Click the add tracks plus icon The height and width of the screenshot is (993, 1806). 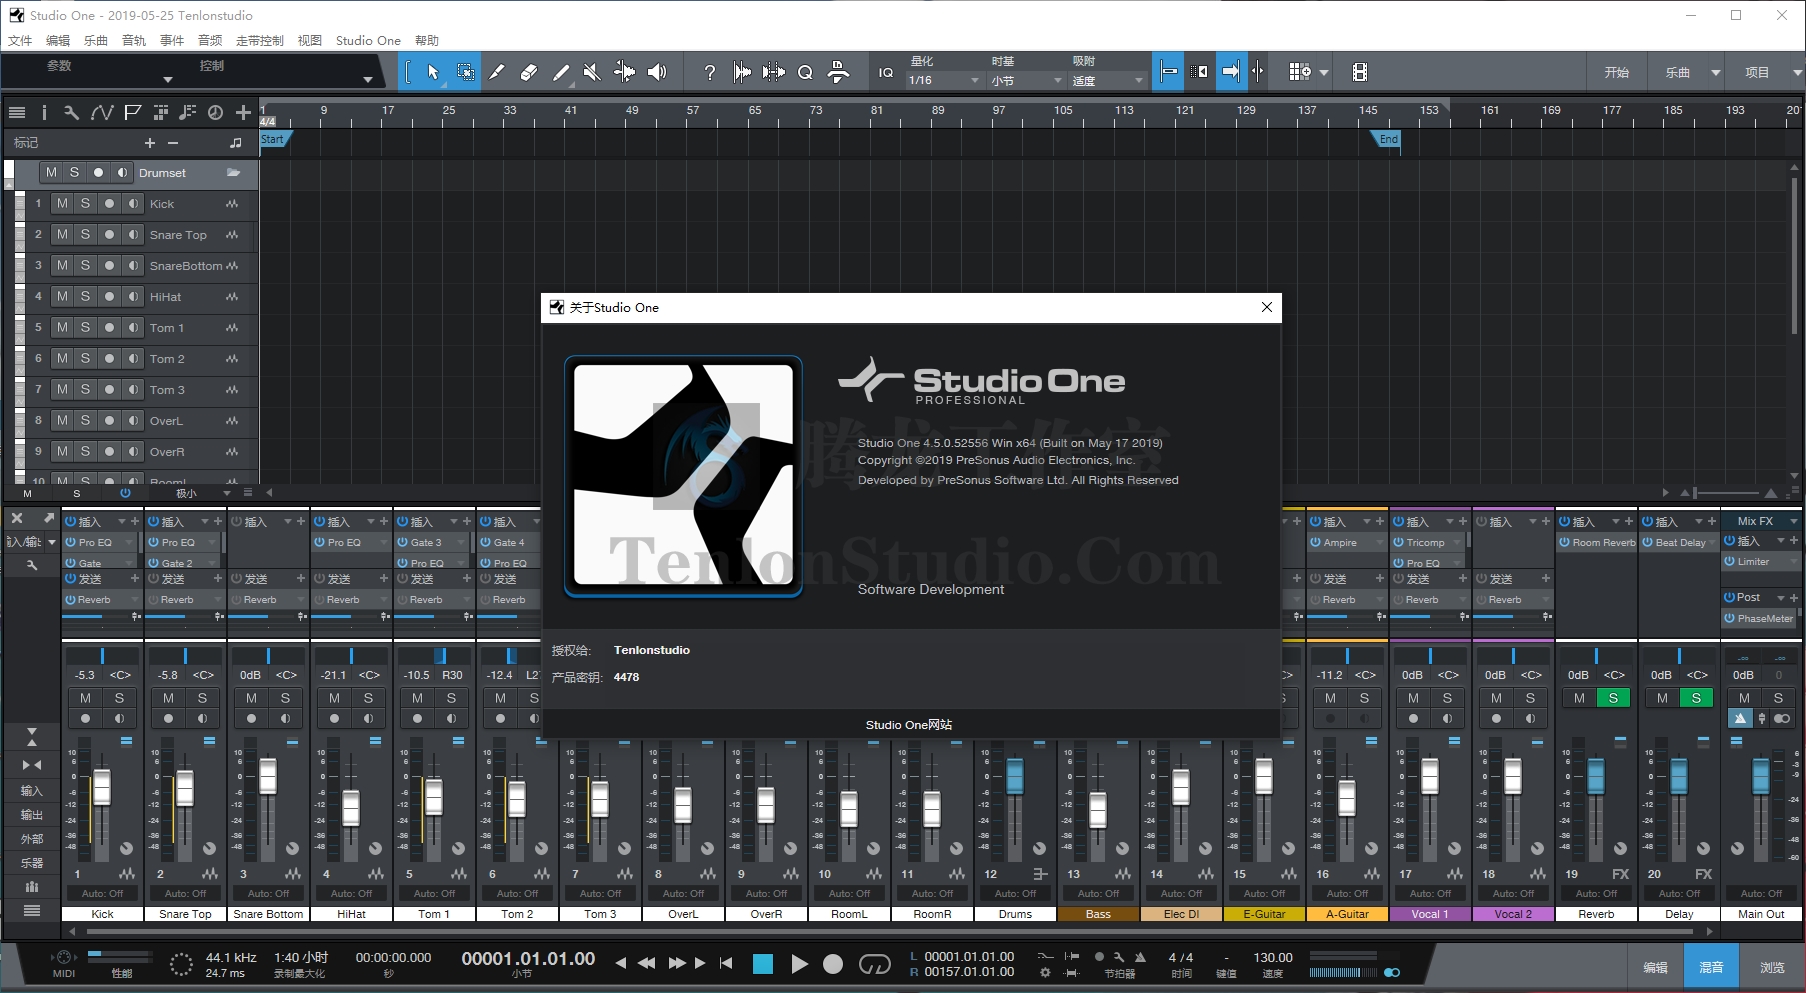[x=243, y=113]
